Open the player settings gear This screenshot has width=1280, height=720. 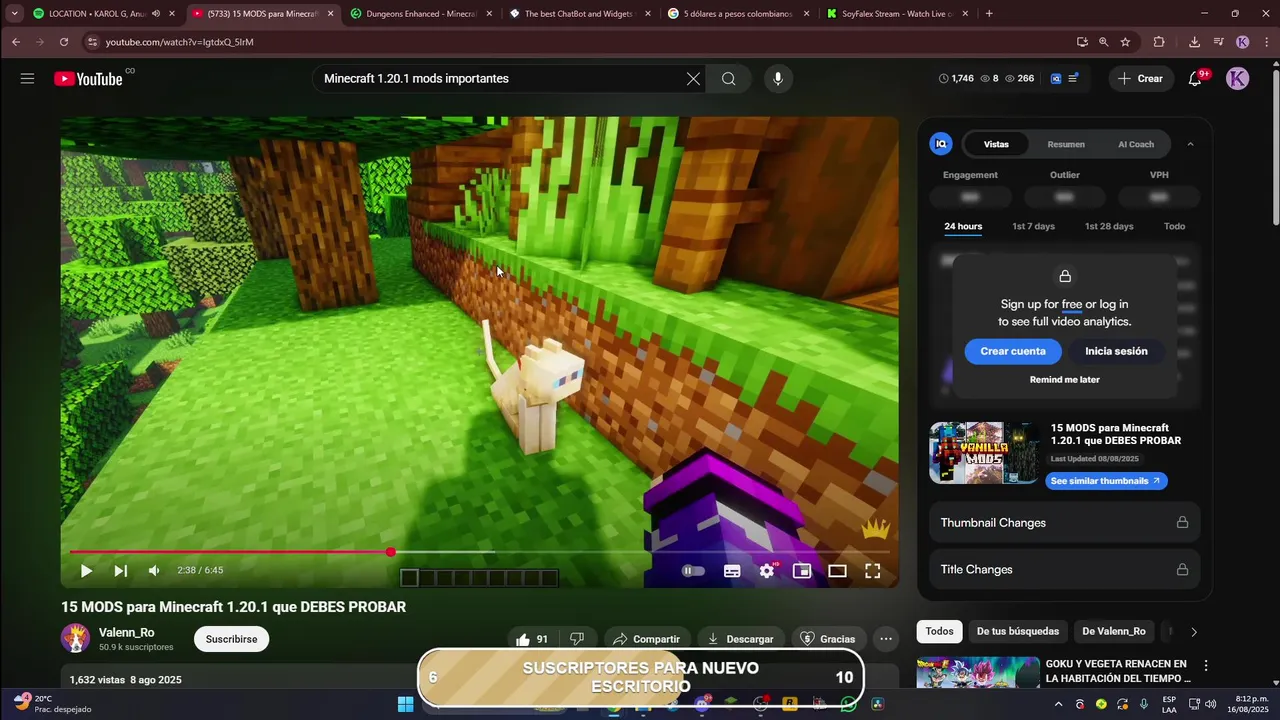[767, 571]
